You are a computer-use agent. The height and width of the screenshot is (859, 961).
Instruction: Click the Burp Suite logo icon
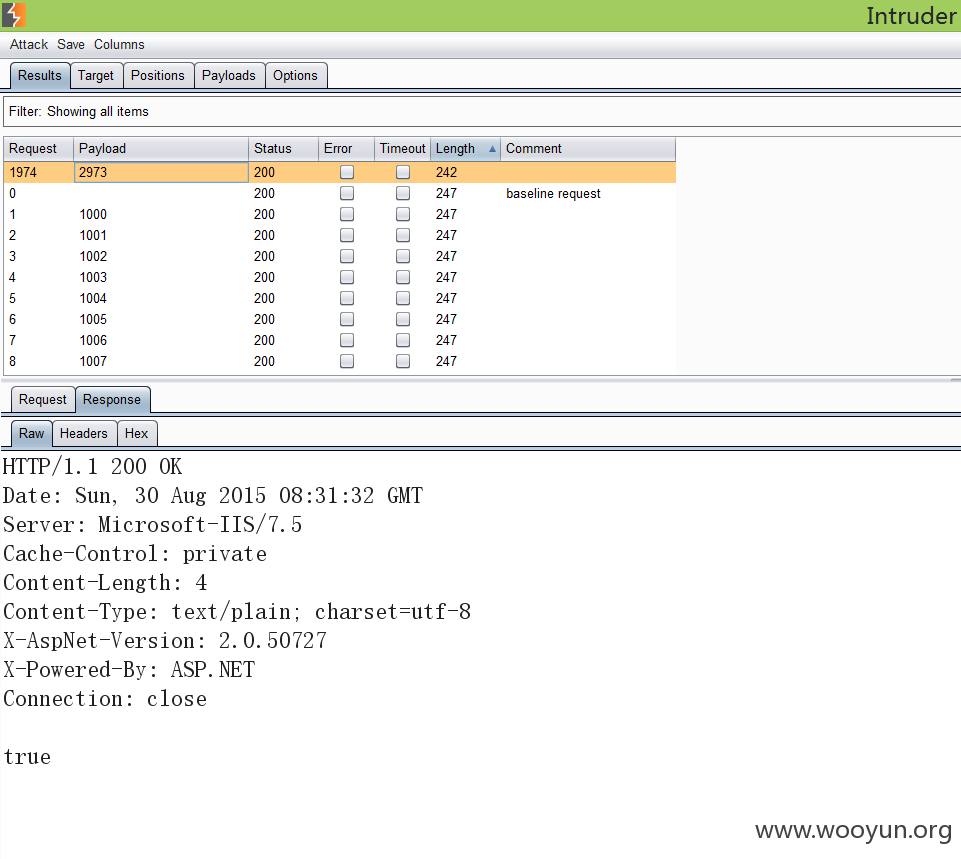[13, 15]
